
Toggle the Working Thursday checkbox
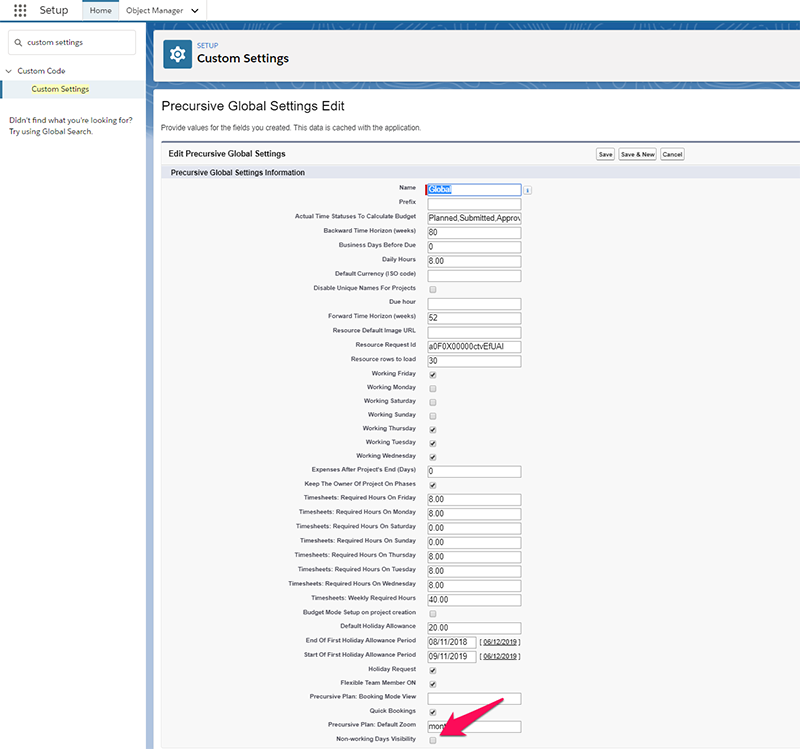tap(433, 430)
